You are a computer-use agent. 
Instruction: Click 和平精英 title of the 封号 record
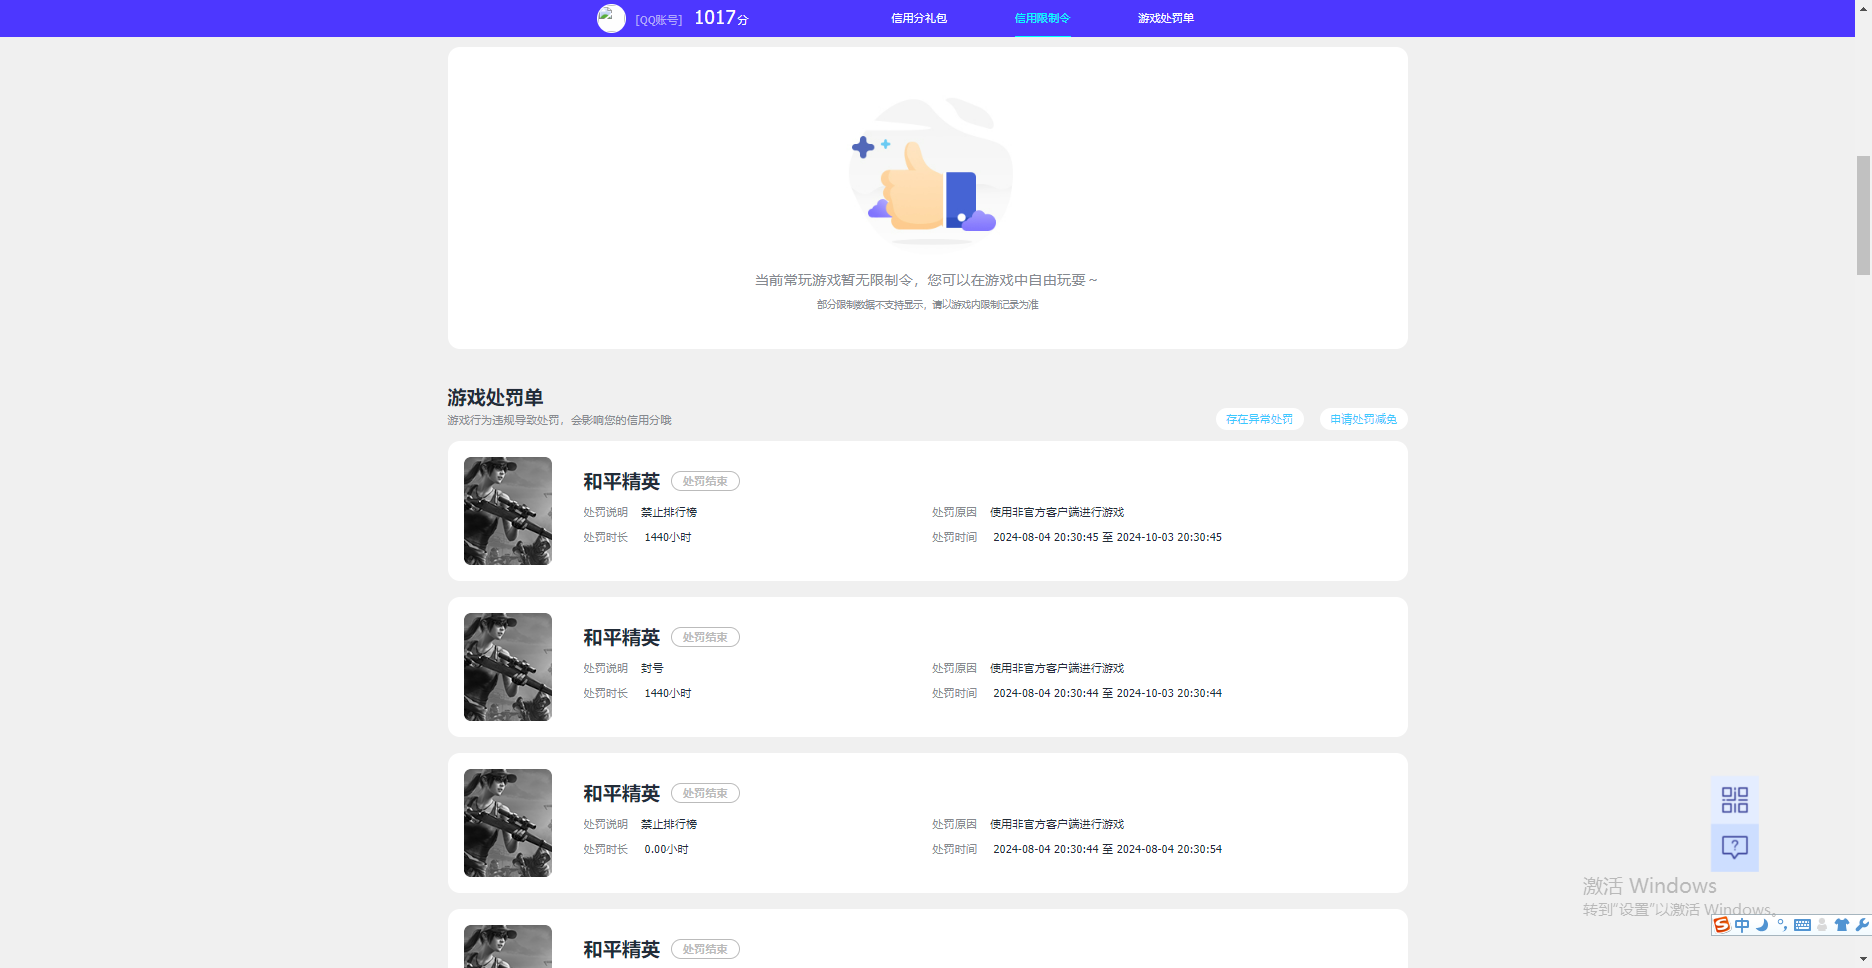pyautogui.click(x=621, y=637)
